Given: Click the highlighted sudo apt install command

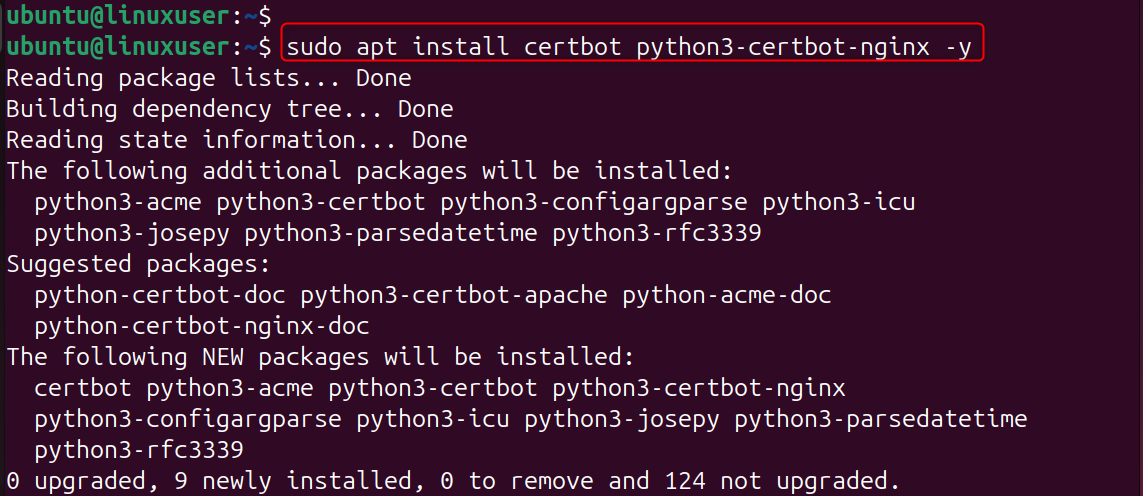Looking at the screenshot, I should [x=628, y=47].
